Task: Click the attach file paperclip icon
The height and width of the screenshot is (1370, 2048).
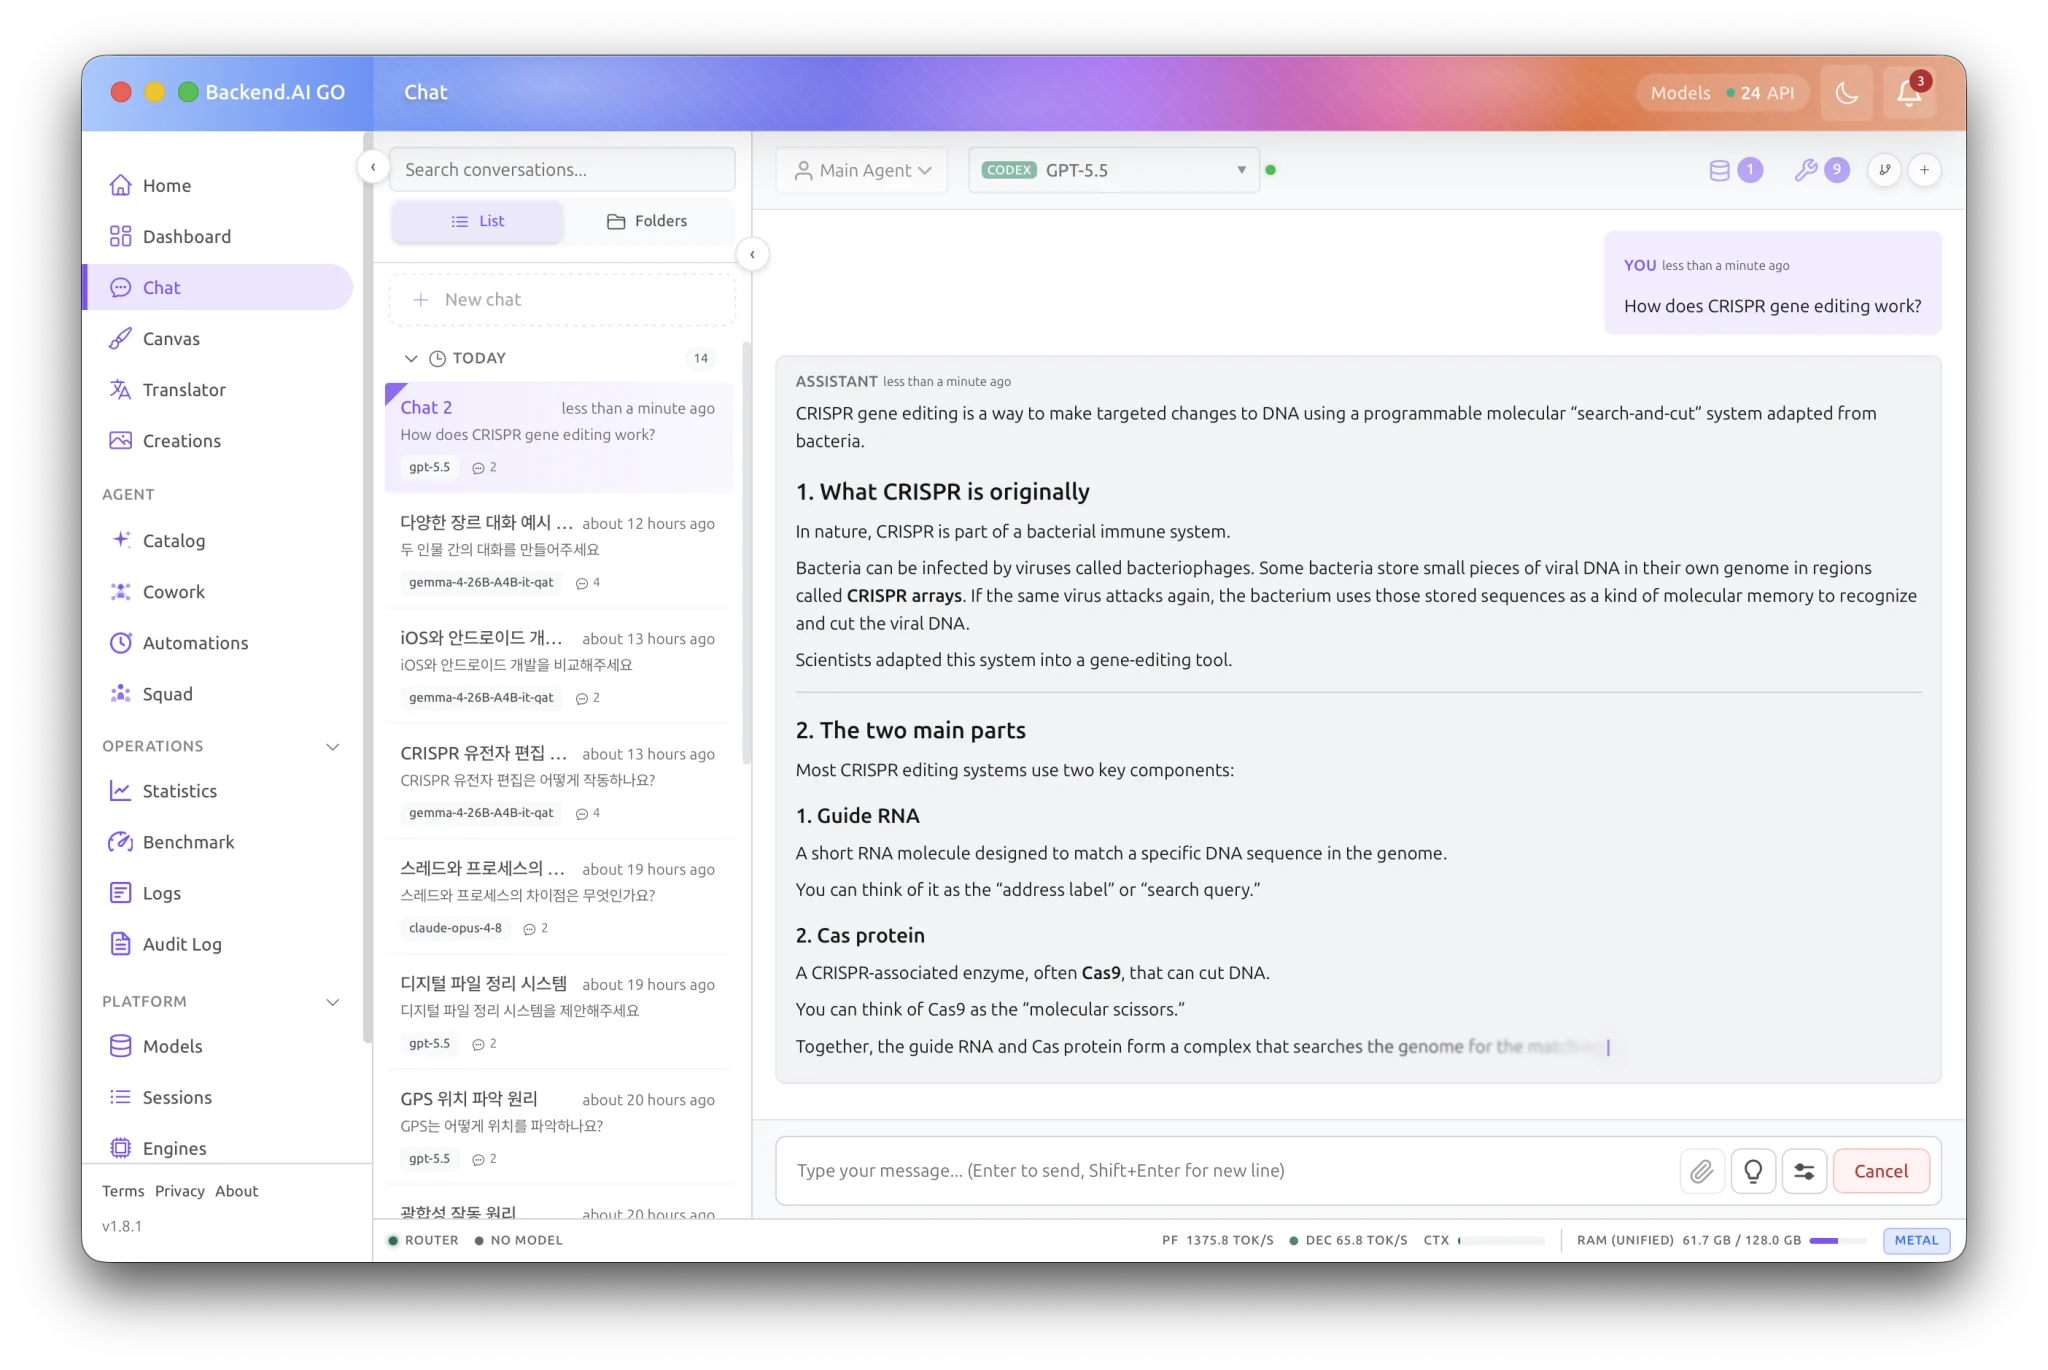Action: (1701, 1170)
